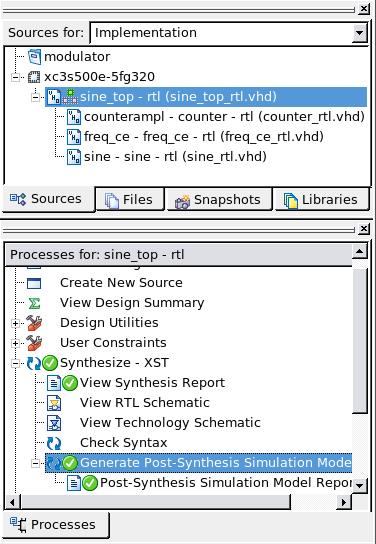Click the Create New Source window icon
376x544 pixels.
(34, 283)
